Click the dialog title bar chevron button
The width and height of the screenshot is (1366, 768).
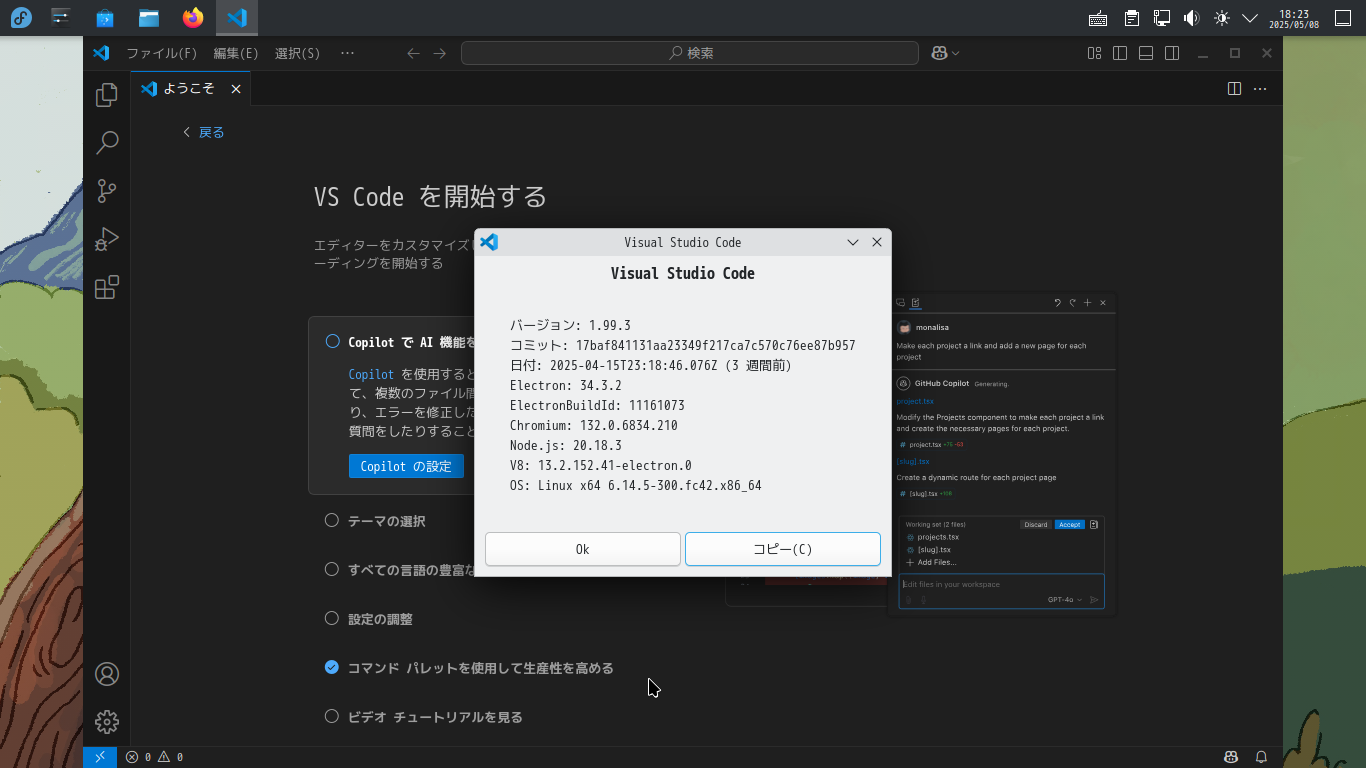click(x=853, y=242)
